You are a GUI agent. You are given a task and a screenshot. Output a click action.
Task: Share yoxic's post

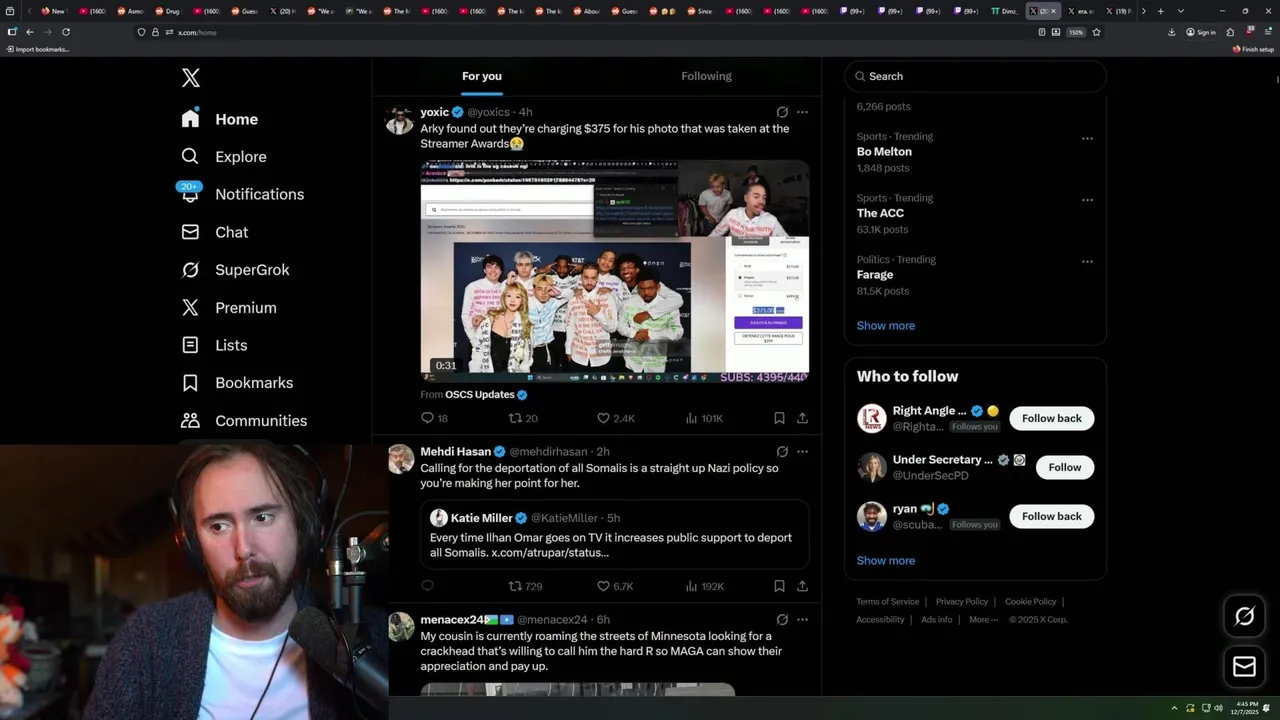802,418
